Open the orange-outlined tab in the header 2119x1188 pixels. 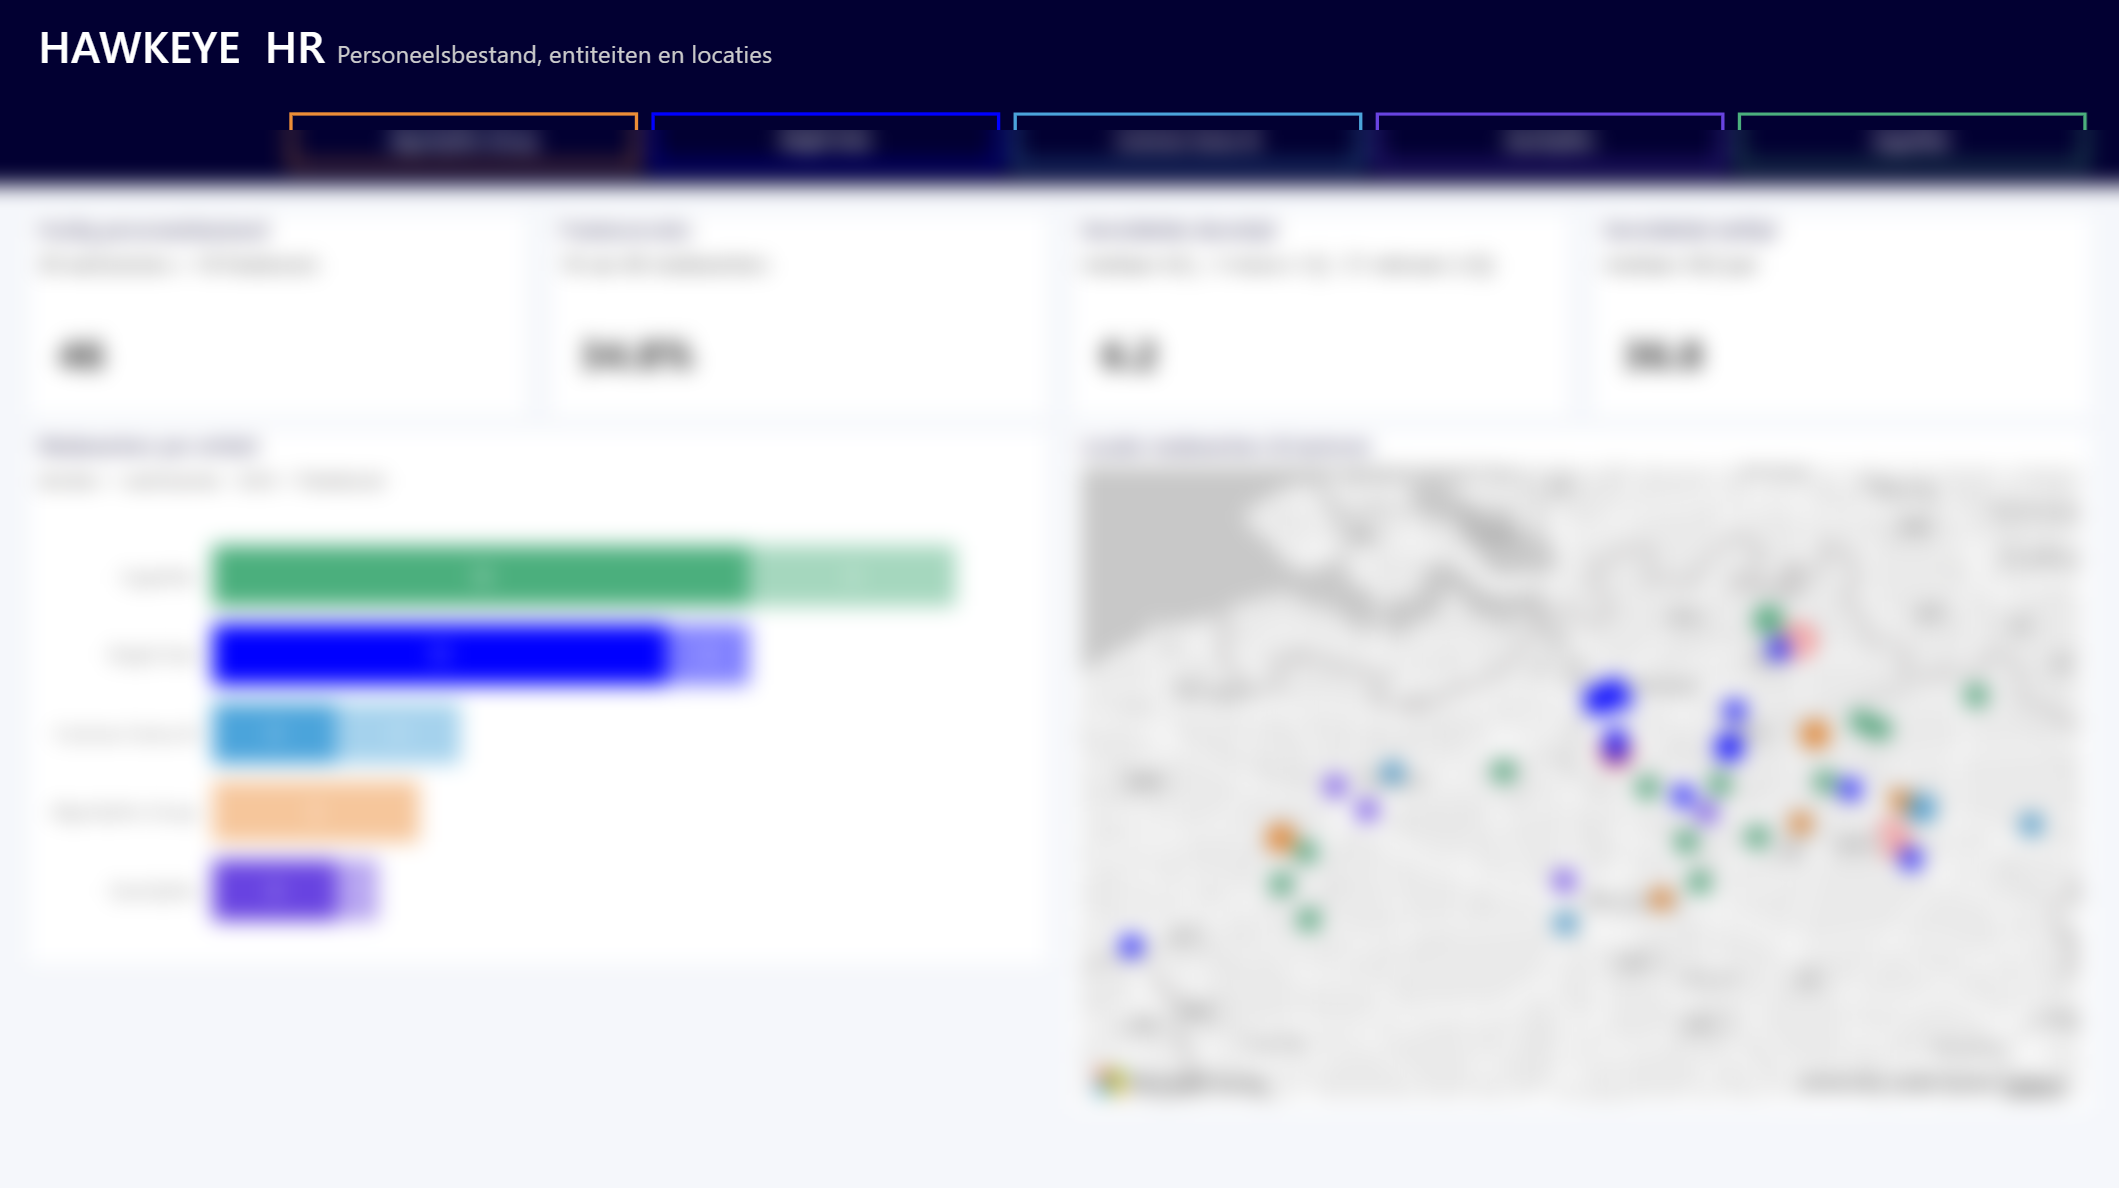point(463,142)
